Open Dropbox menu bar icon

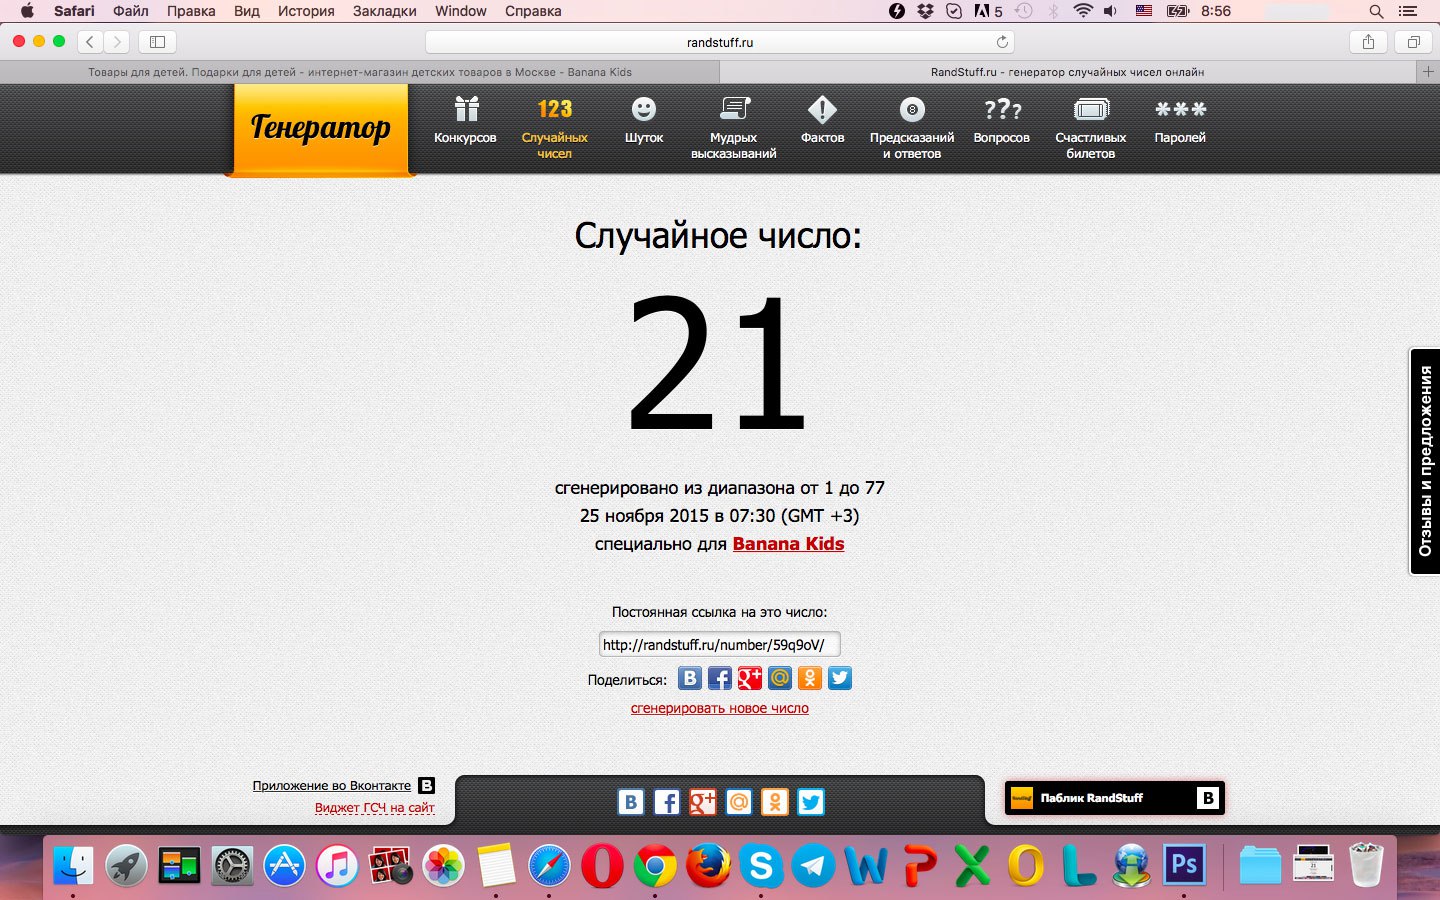(x=925, y=11)
